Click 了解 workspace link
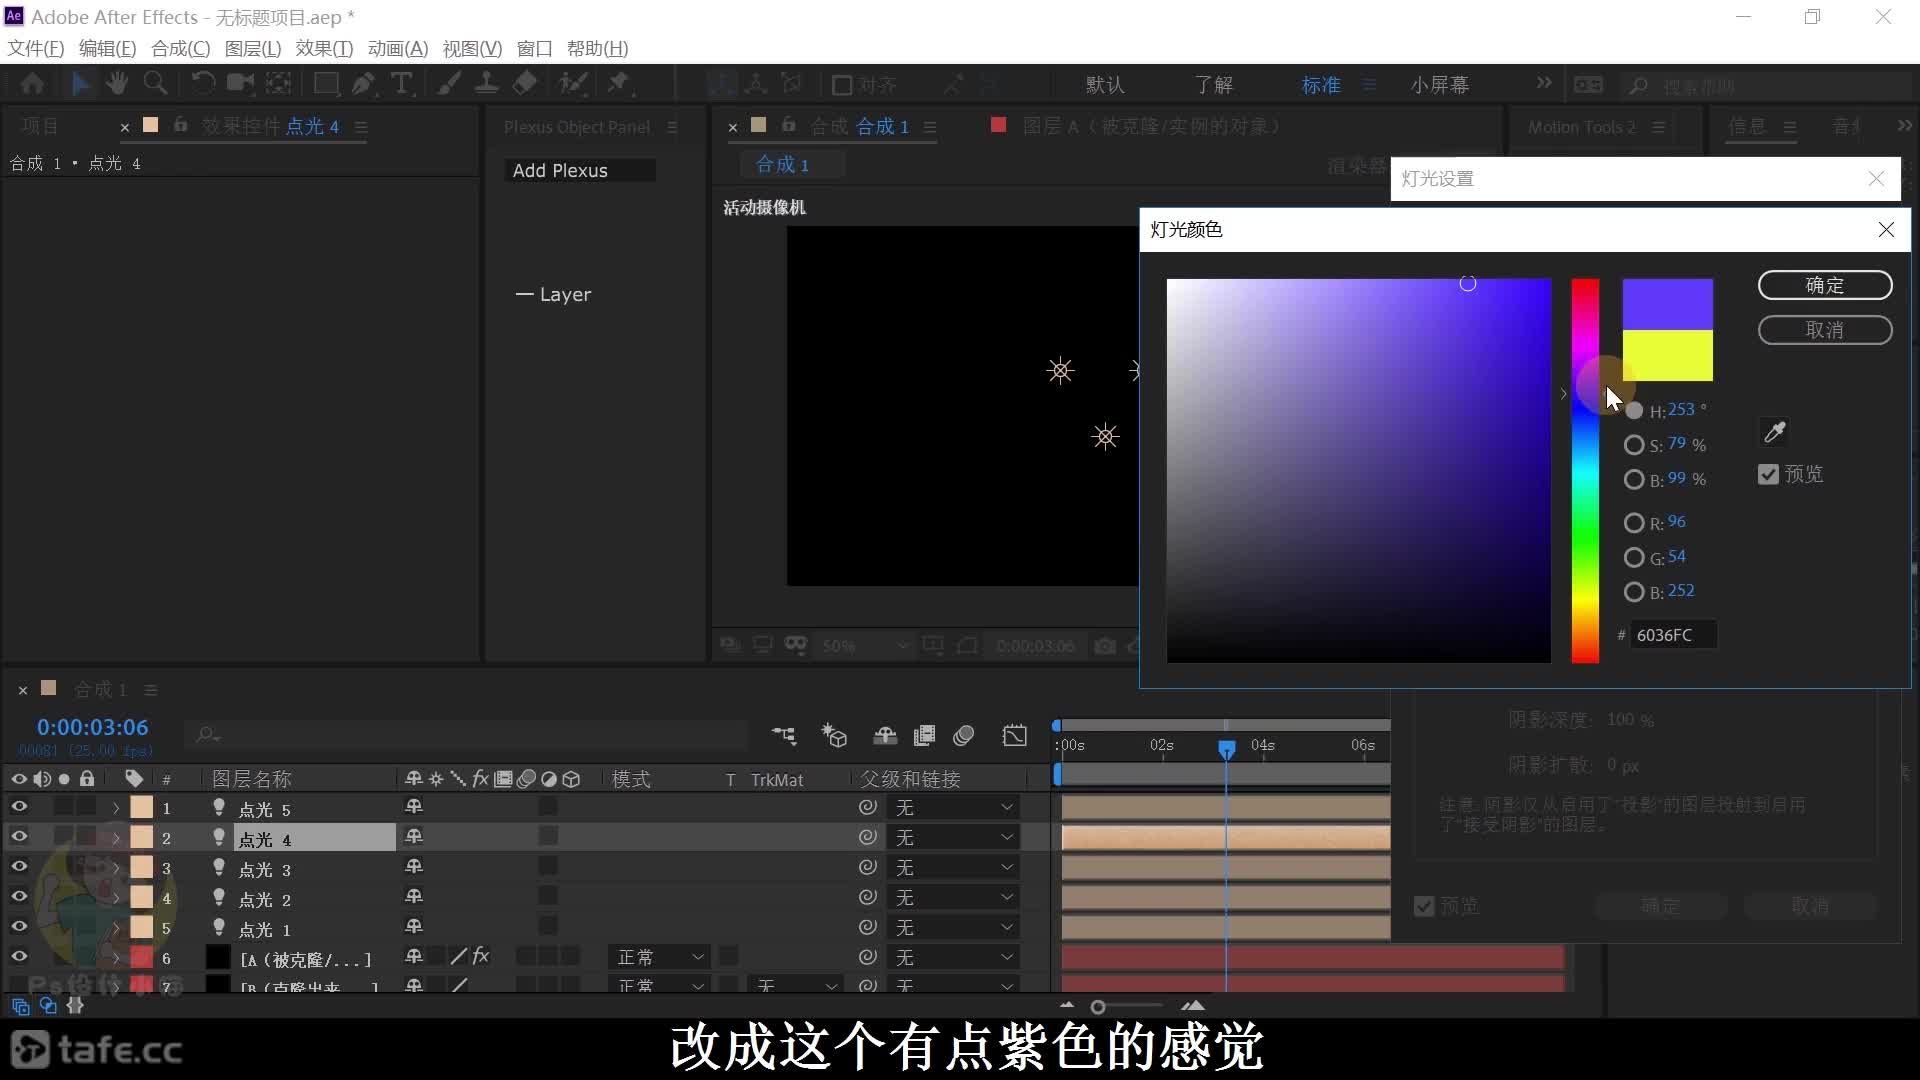Image resolution: width=1920 pixels, height=1080 pixels. pos(1214,85)
